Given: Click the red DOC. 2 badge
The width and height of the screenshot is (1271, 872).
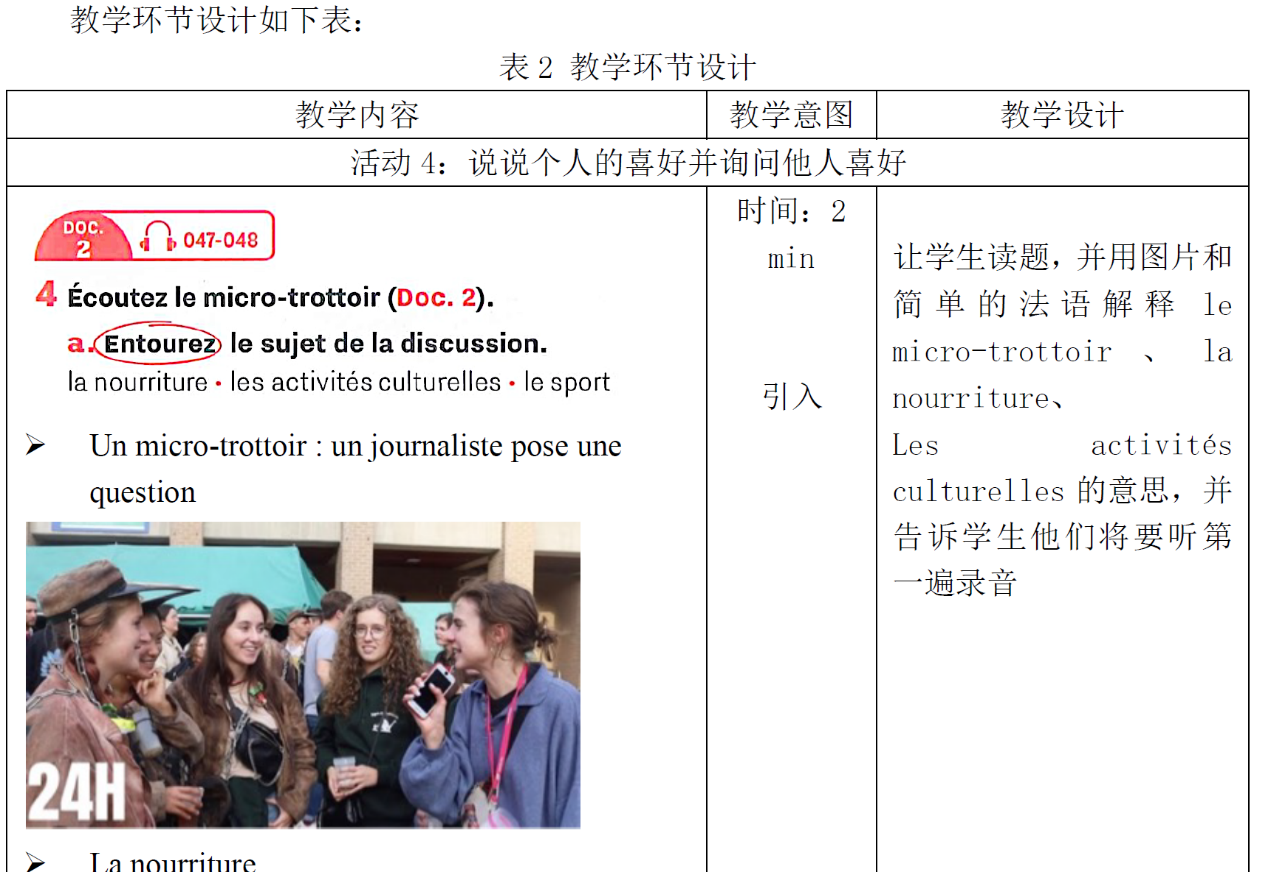Looking at the screenshot, I should (x=83, y=238).
